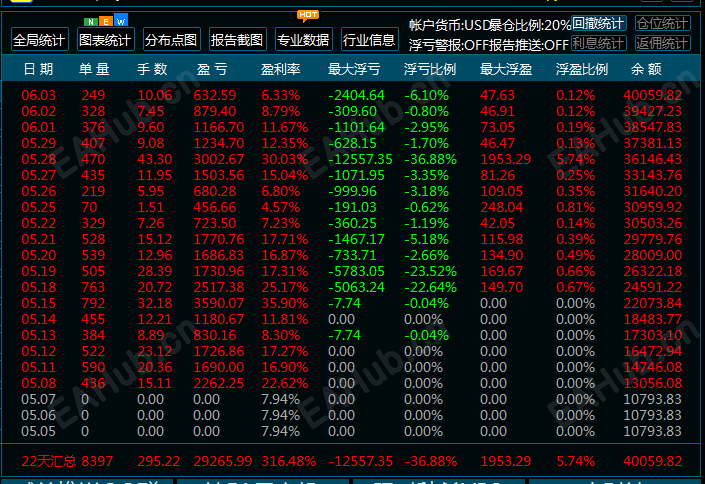Click the HOT badge above 专业数据
The height and width of the screenshot is (484, 705).
pos(308,15)
